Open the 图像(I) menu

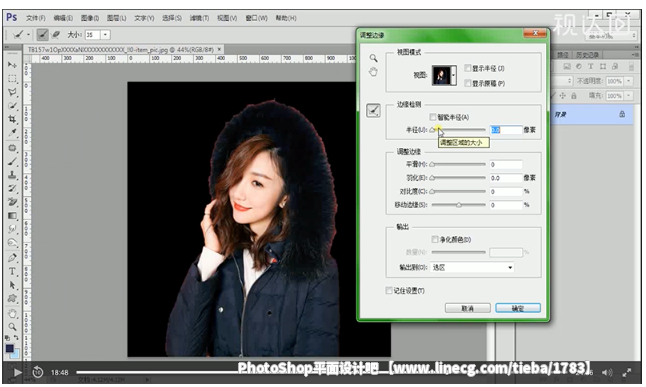tap(90, 18)
